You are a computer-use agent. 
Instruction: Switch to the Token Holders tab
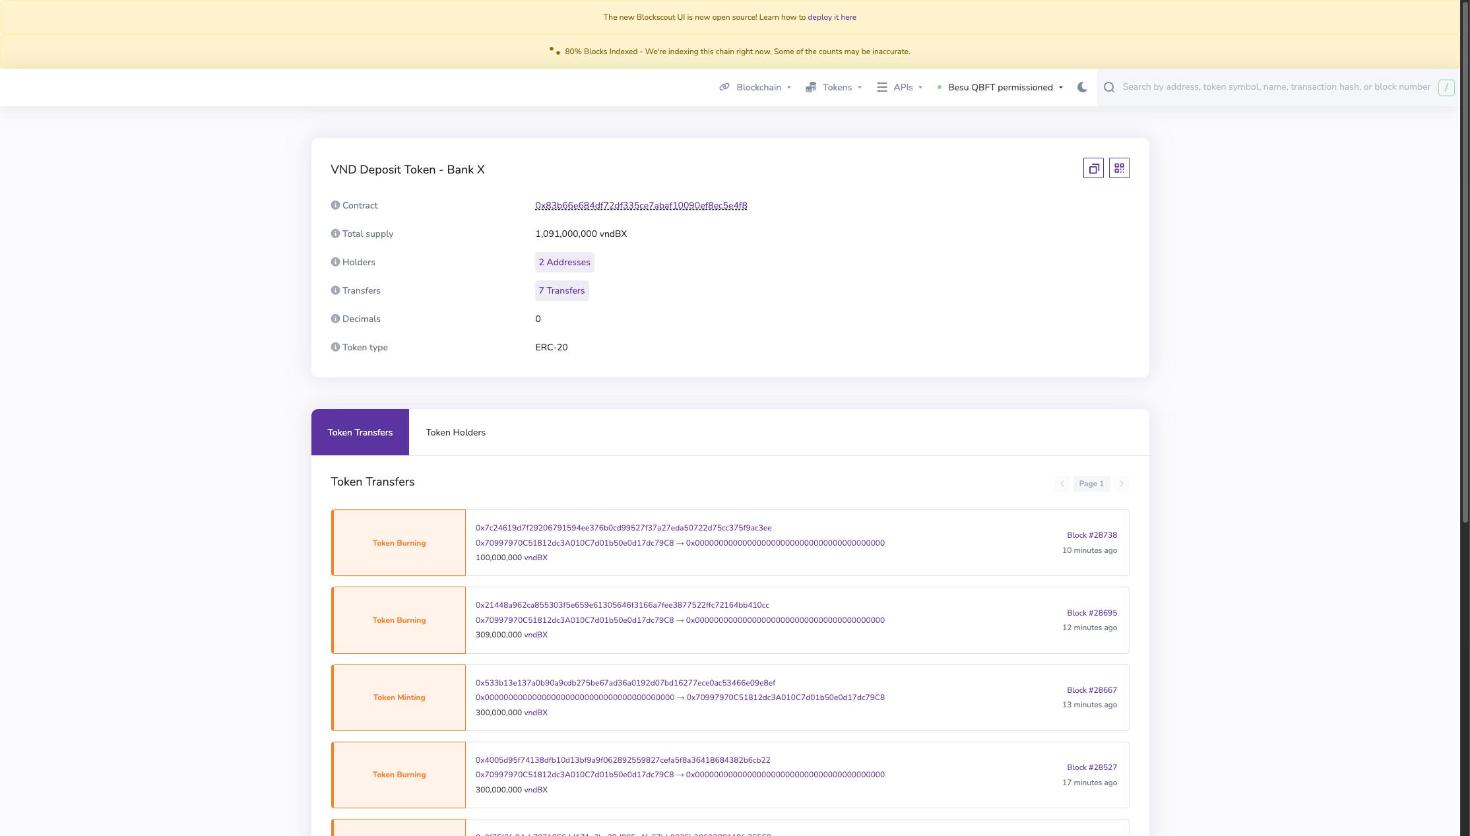coord(456,432)
